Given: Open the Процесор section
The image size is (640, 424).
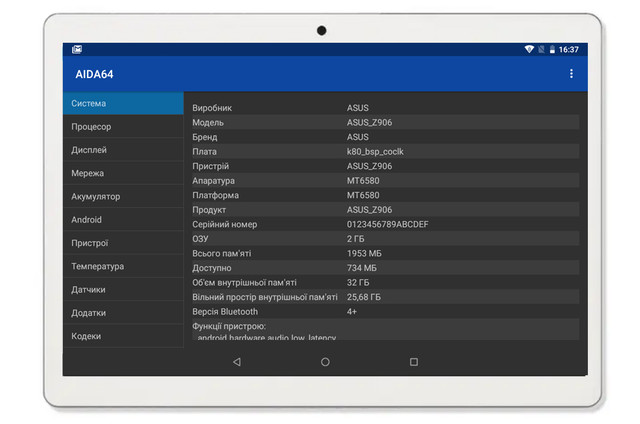Looking at the screenshot, I should (123, 127).
